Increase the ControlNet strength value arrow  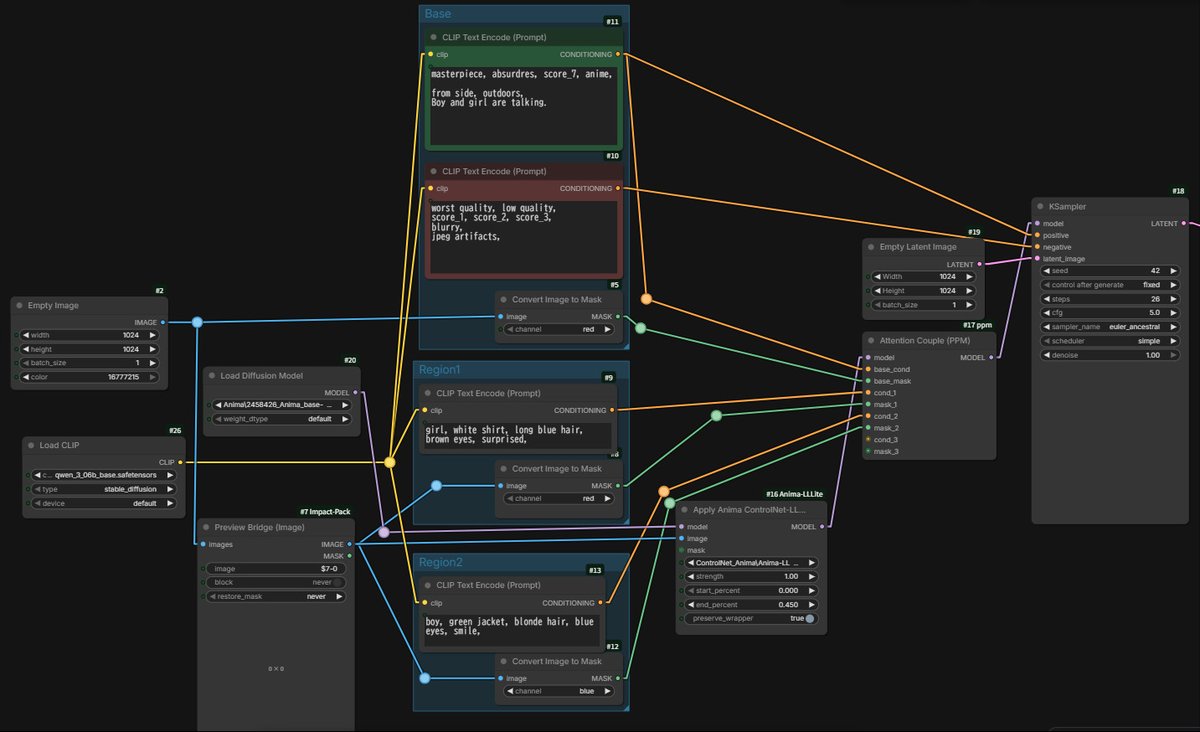tap(812, 576)
